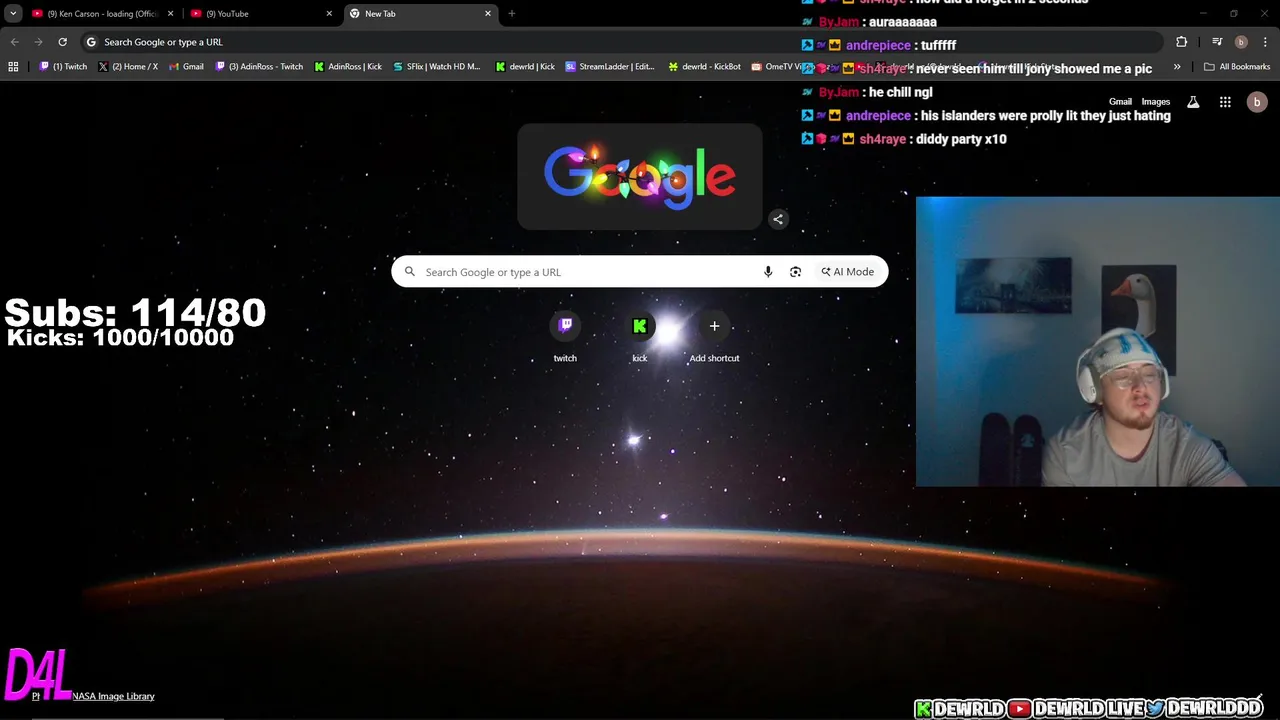Open the NASA Image Library link
This screenshot has height=720, width=1280.
tap(113, 696)
